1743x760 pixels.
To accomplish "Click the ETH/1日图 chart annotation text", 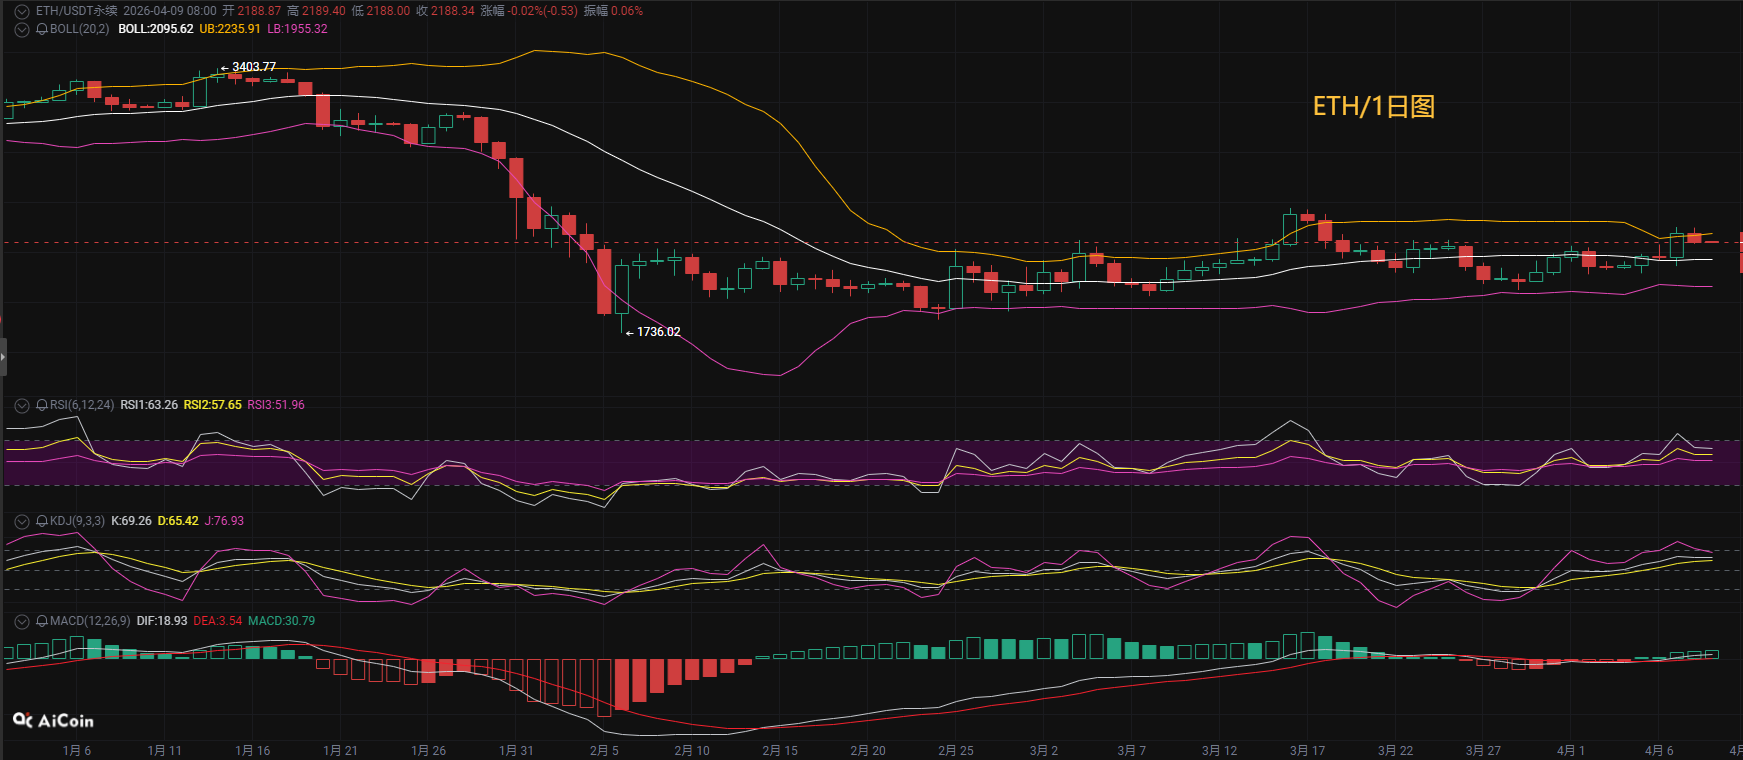I will click(1373, 107).
